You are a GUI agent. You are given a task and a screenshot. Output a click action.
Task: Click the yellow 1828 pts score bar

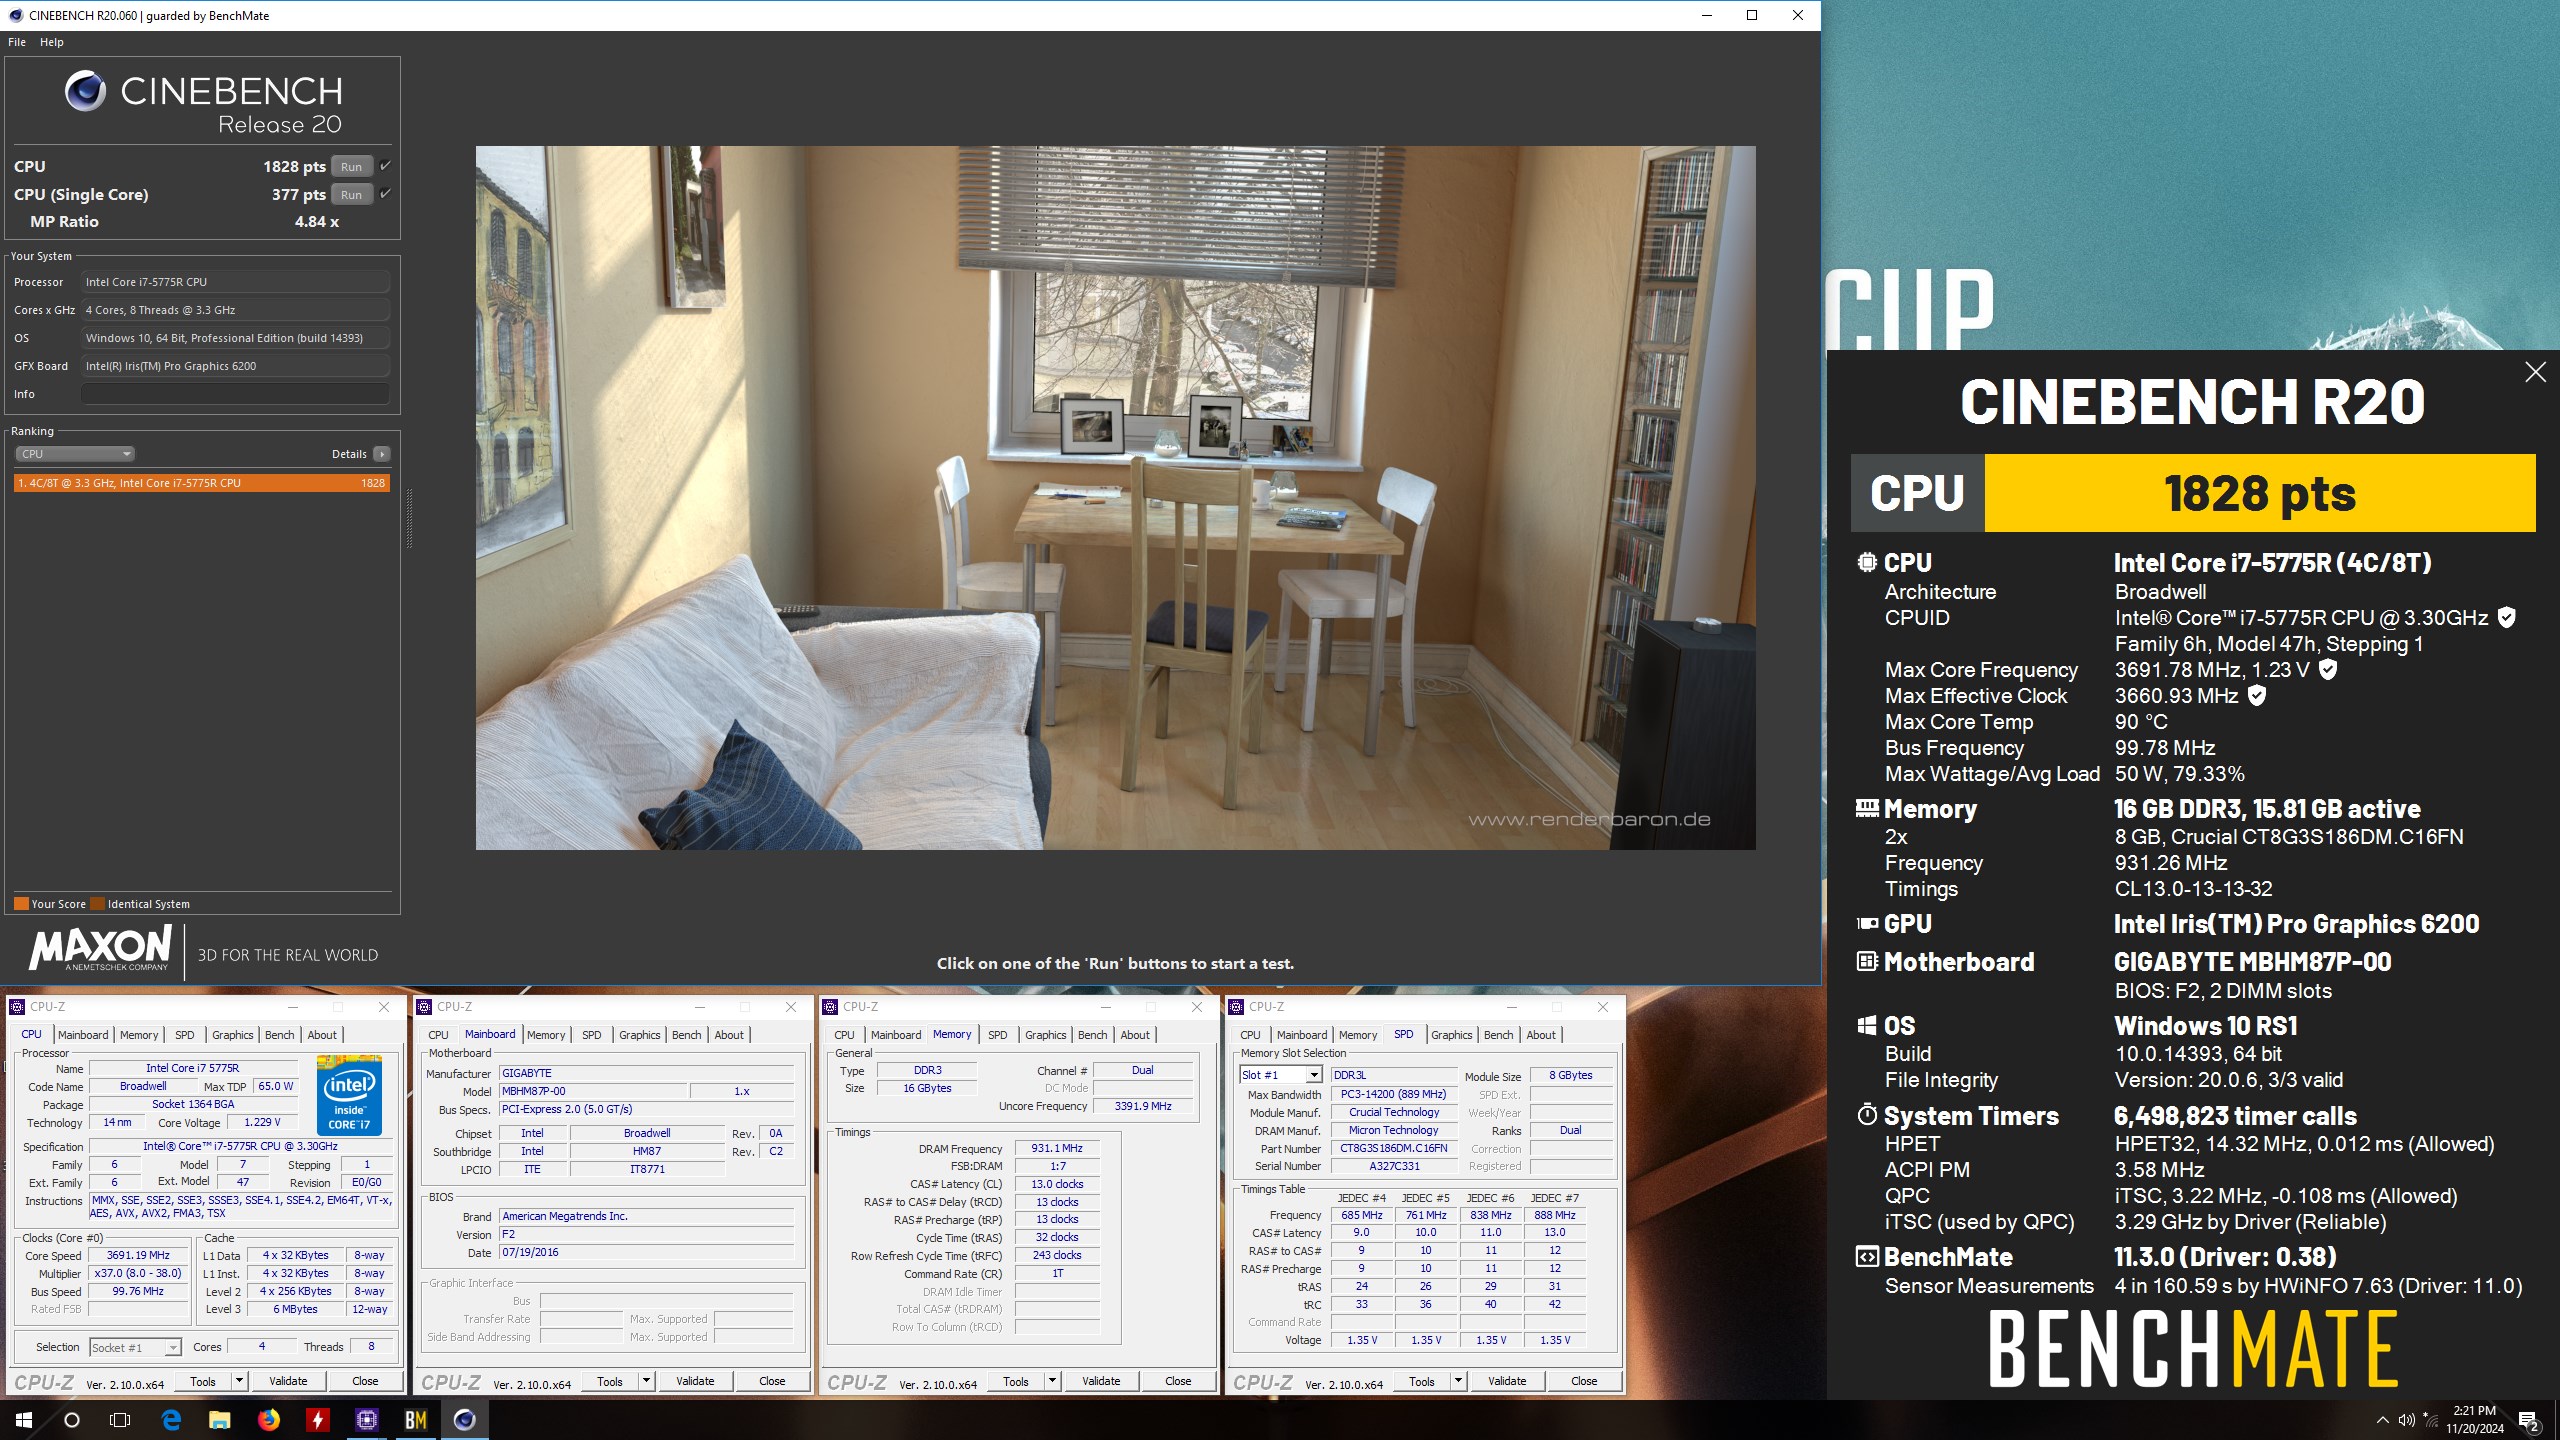(2260, 493)
